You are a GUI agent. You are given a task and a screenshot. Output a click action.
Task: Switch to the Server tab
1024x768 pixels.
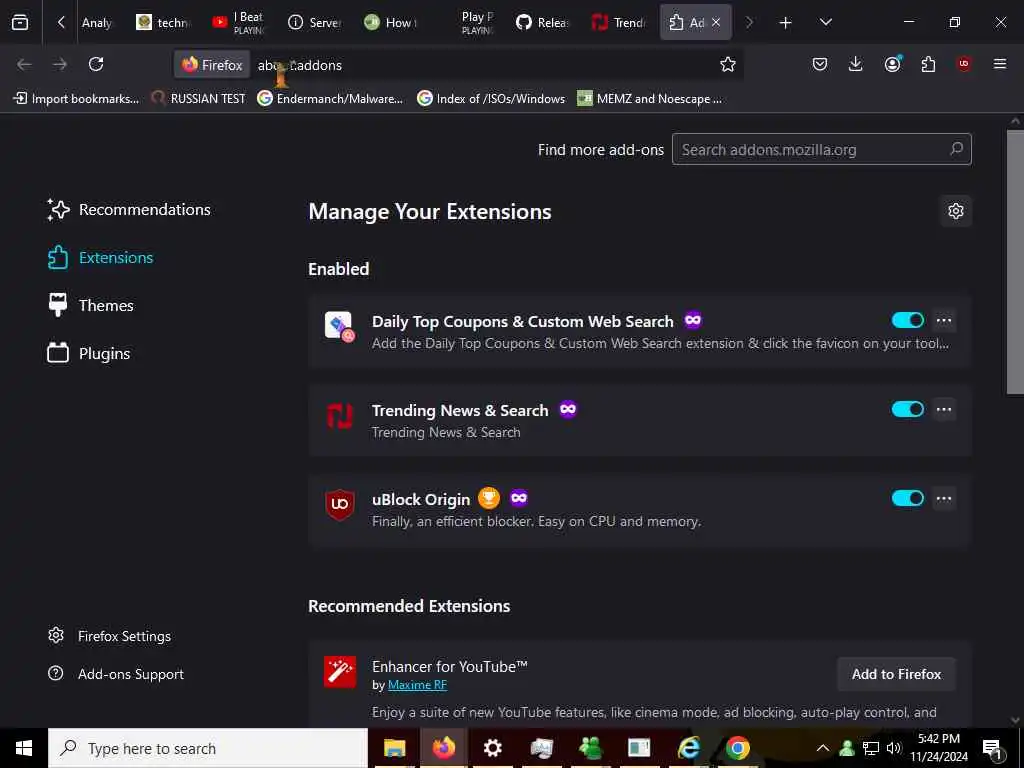point(315,23)
